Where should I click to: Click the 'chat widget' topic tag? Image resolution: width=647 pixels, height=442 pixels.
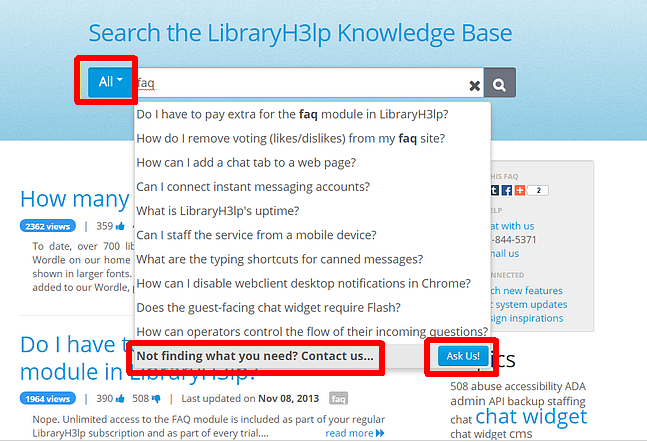[531, 417]
